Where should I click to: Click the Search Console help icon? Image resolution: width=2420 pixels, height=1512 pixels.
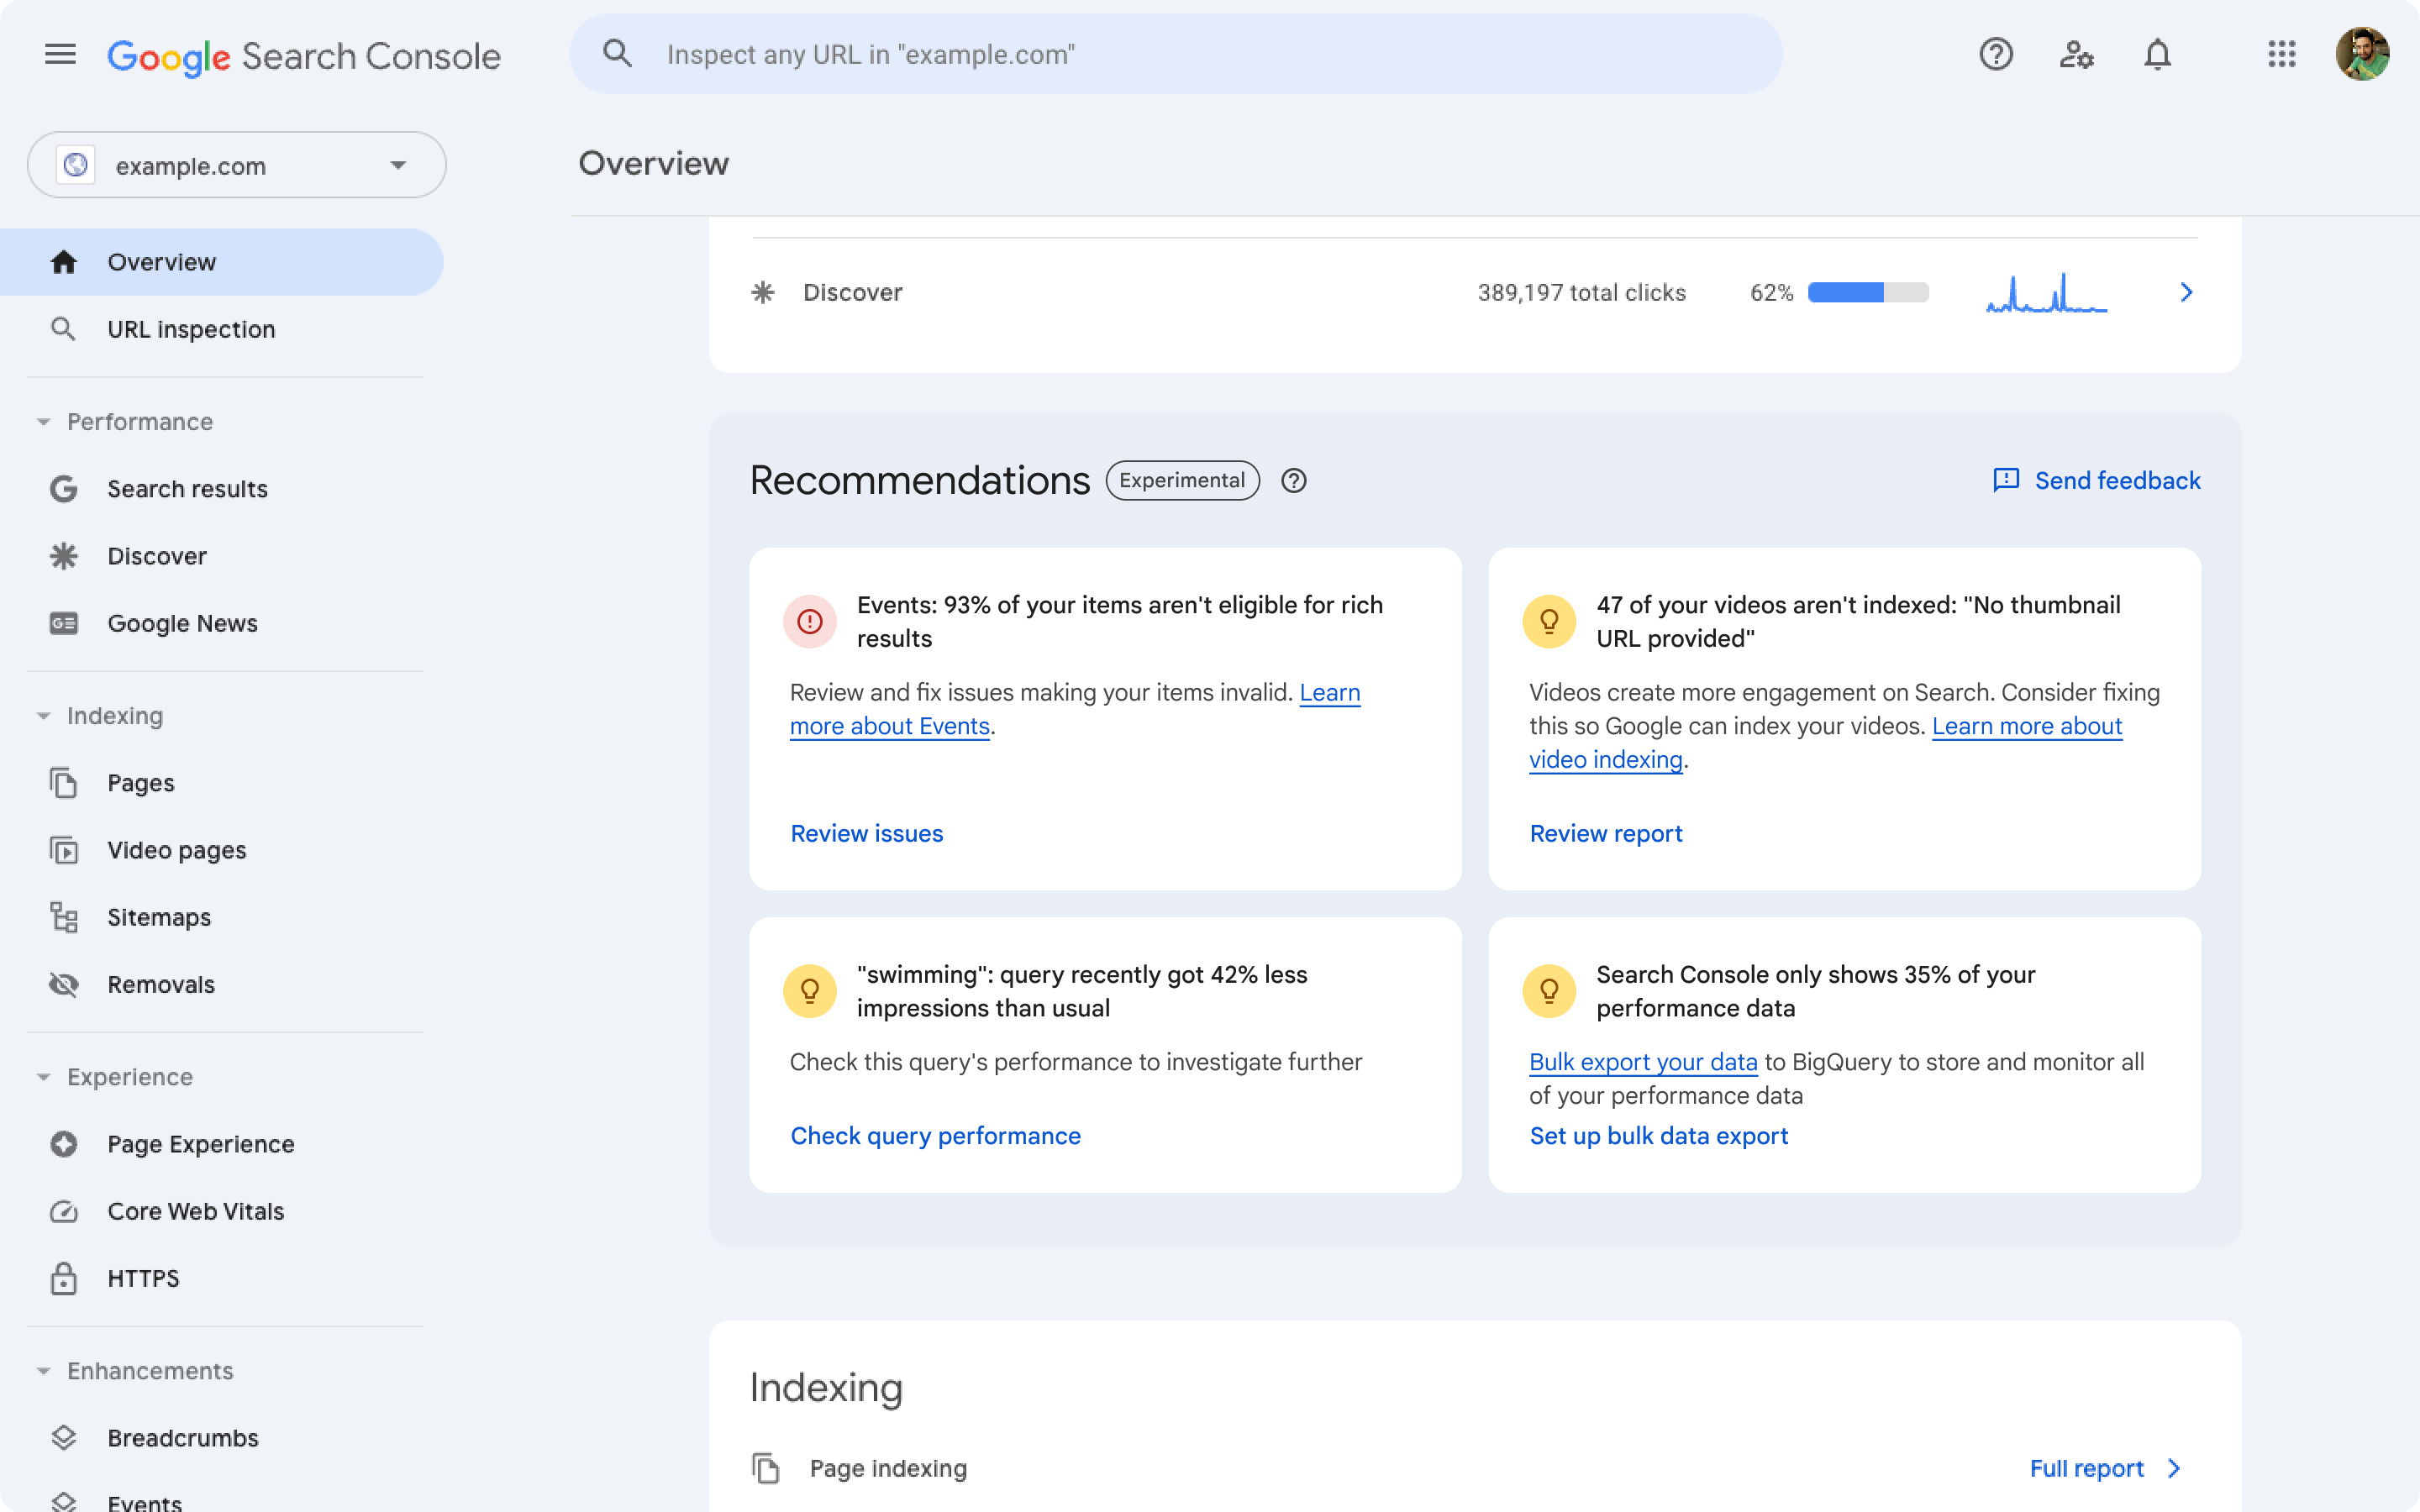click(x=1995, y=54)
